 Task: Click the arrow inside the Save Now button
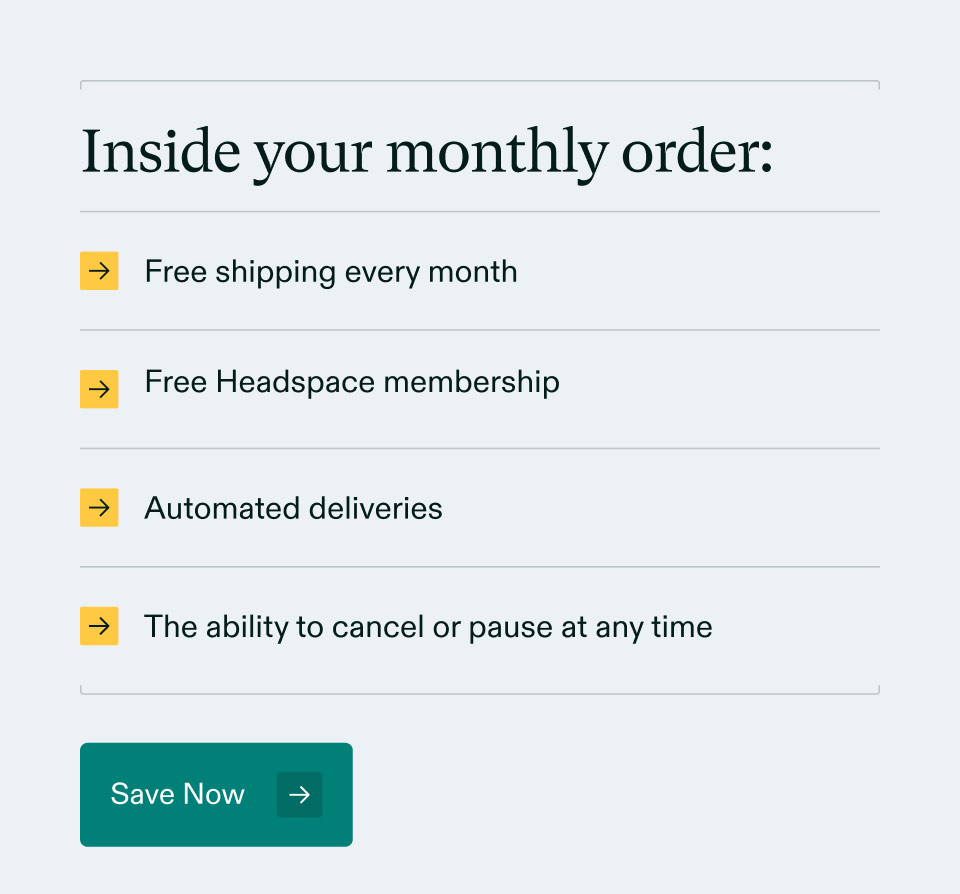[299, 794]
